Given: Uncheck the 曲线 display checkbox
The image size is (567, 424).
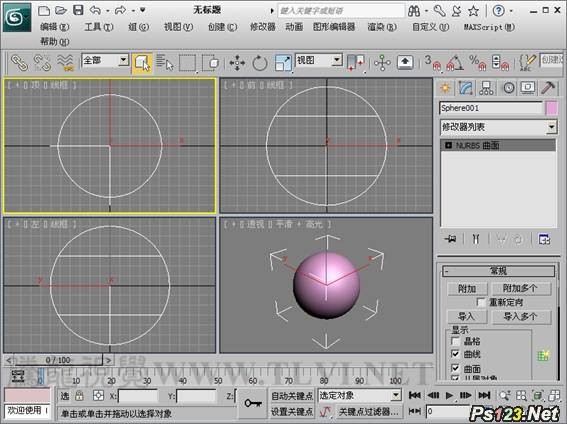Looking at the screenshot, I should [455, 354].
